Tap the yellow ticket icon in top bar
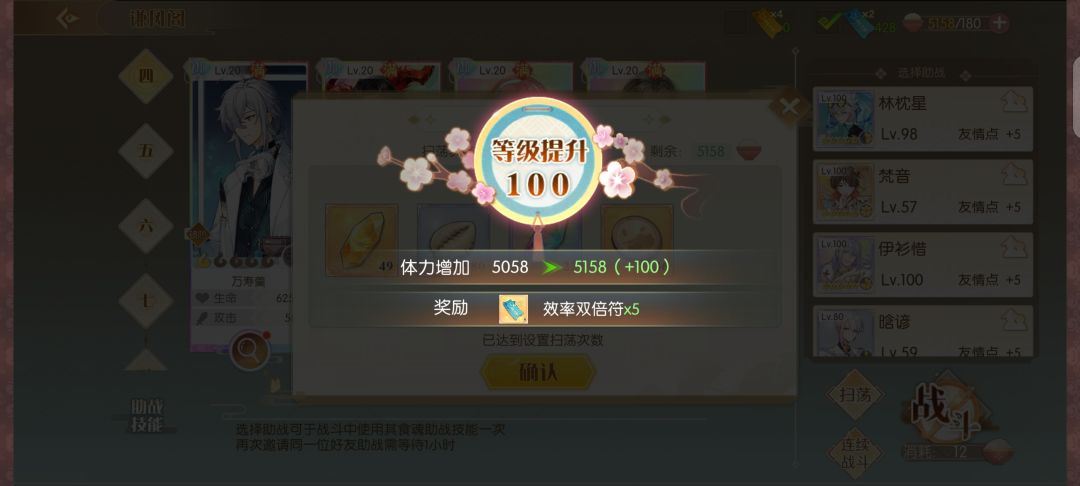The width and height of the screenshot is (1080, 486). 767,23
